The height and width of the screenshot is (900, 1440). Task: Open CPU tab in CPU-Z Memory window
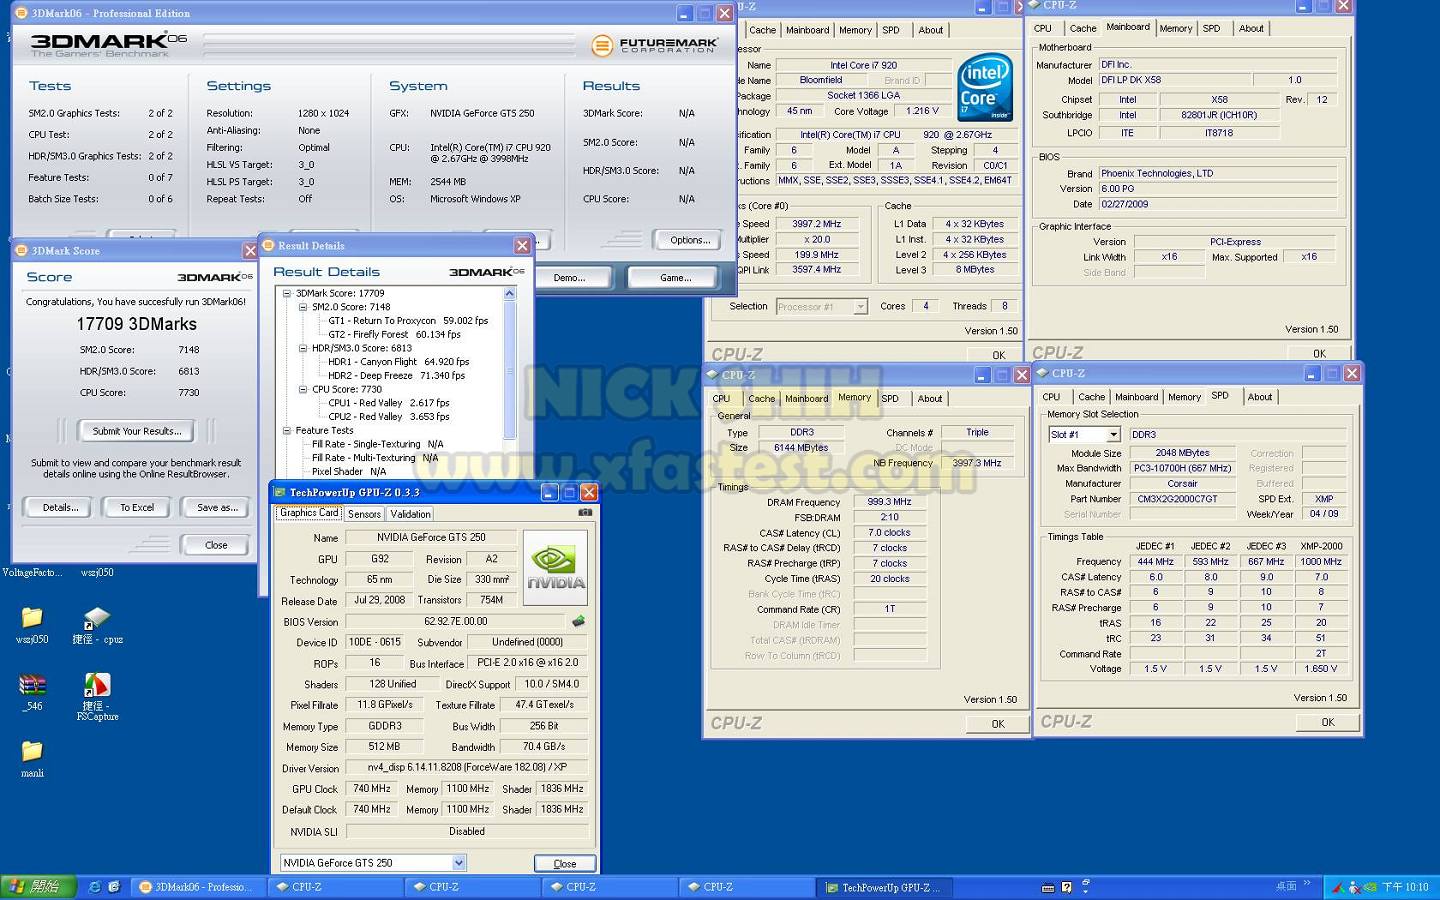coord(721,398)
